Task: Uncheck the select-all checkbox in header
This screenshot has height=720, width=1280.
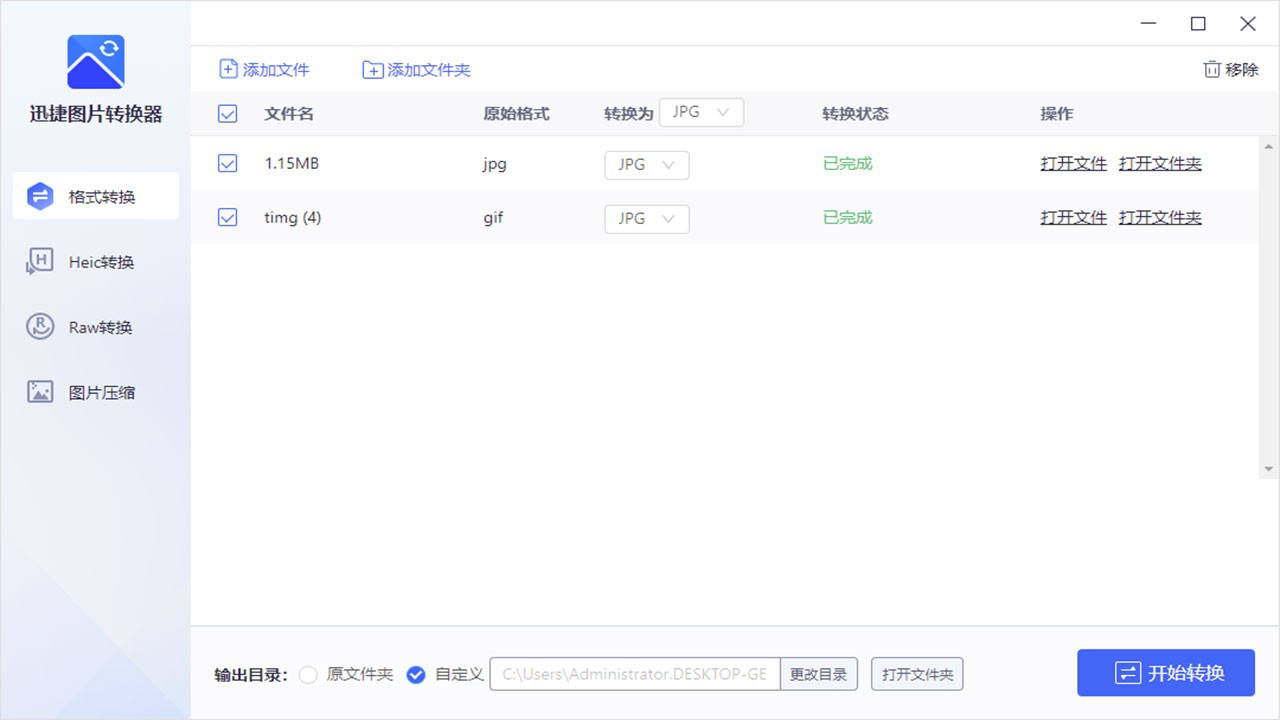Action: coord(227,114)
